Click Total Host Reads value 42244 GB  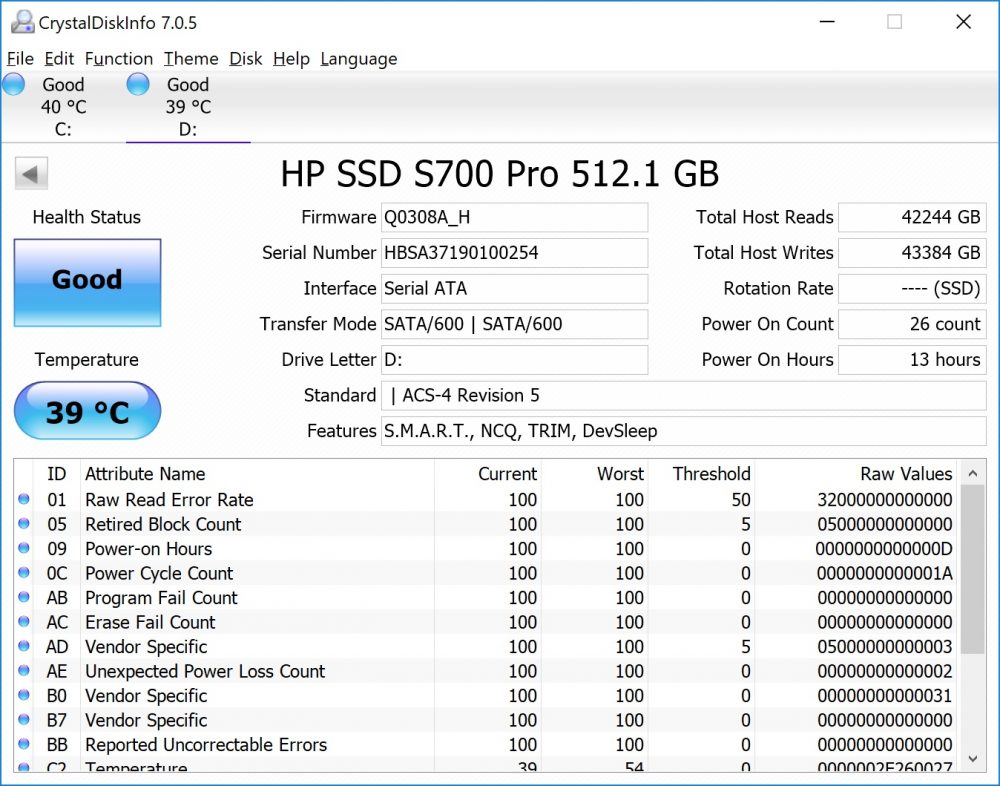[912, 218]
